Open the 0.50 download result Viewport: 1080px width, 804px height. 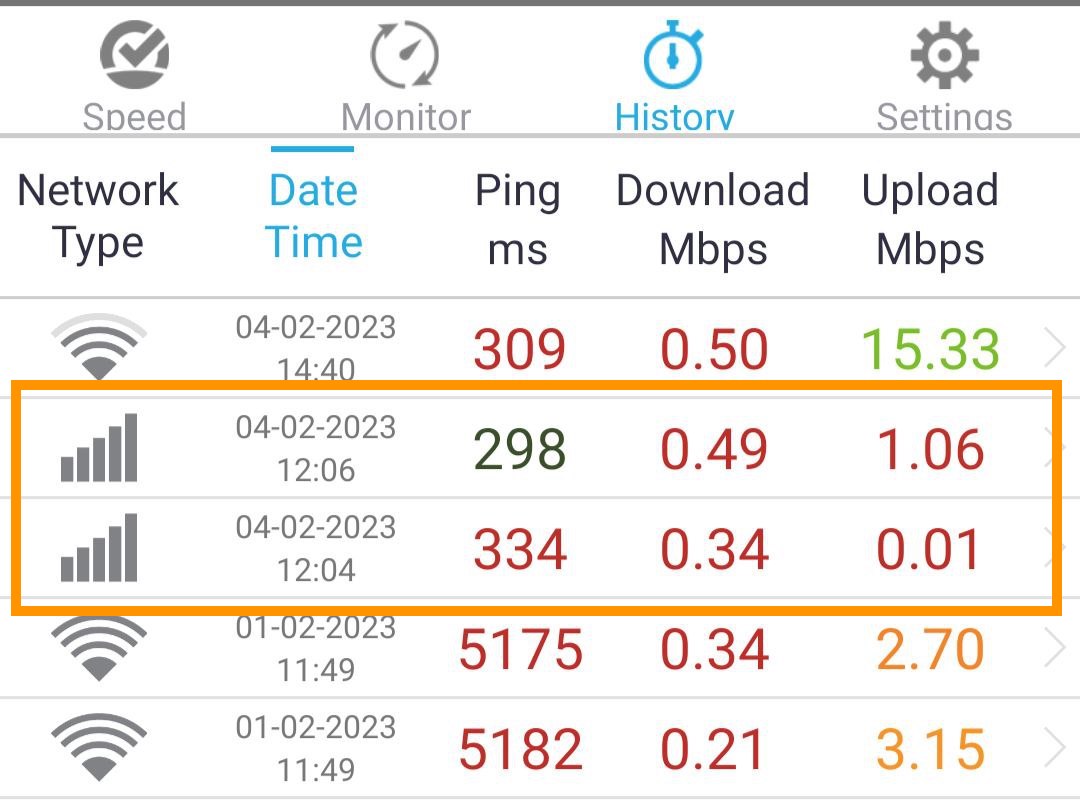[x=714, y=349]
